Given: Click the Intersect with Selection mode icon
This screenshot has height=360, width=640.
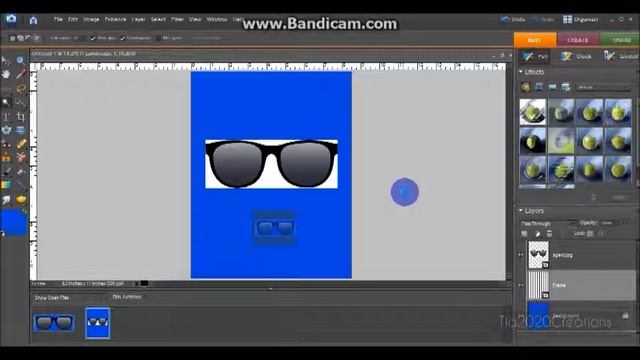Looking at the screenshot, I should click(36, 38).
